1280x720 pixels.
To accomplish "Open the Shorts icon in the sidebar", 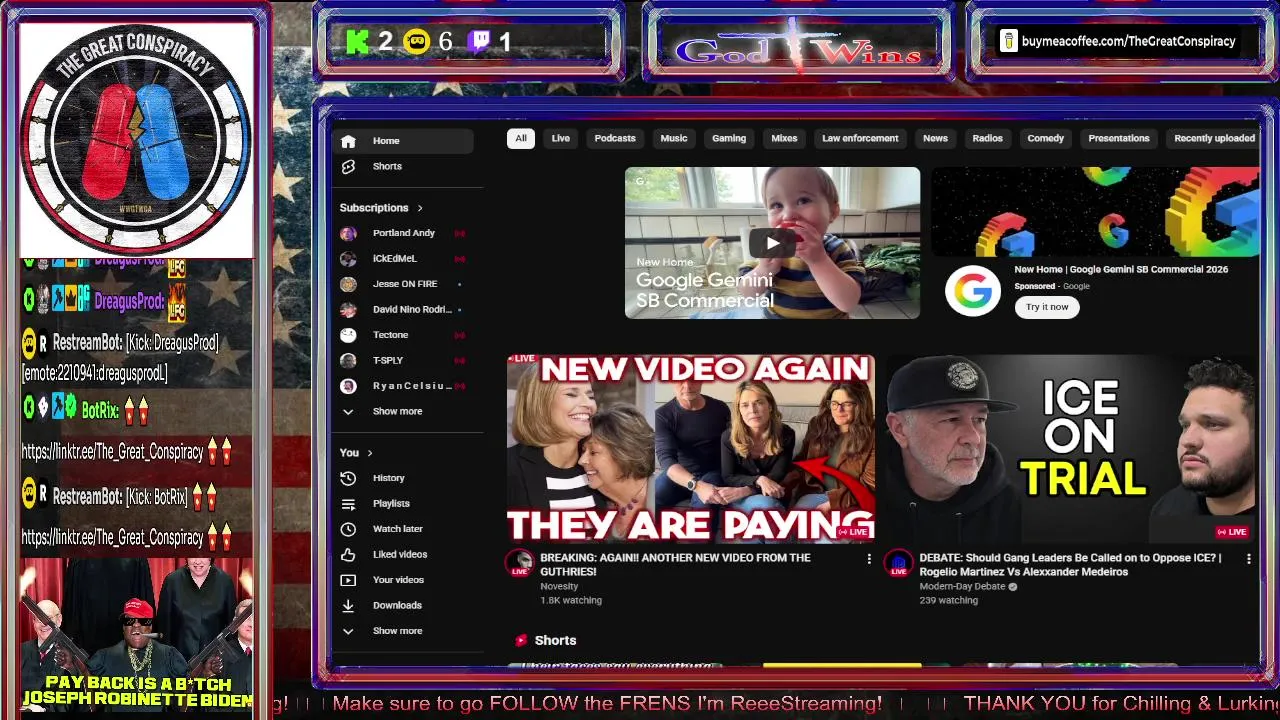I will point(348,166).
